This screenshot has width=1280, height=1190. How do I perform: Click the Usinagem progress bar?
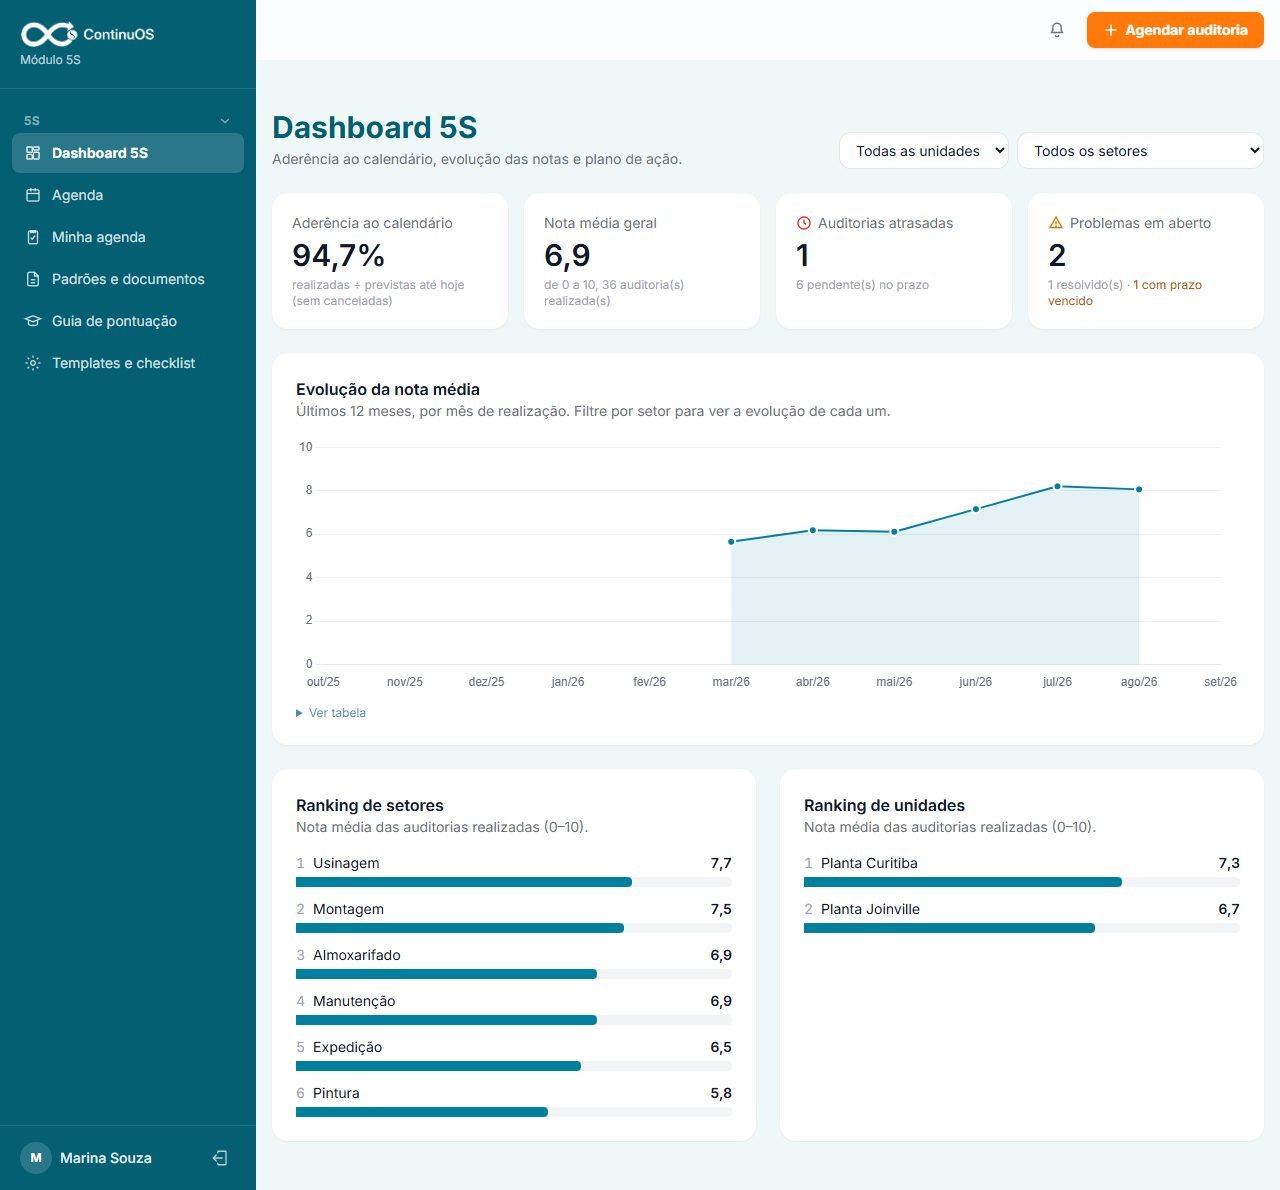pos(514,882)
